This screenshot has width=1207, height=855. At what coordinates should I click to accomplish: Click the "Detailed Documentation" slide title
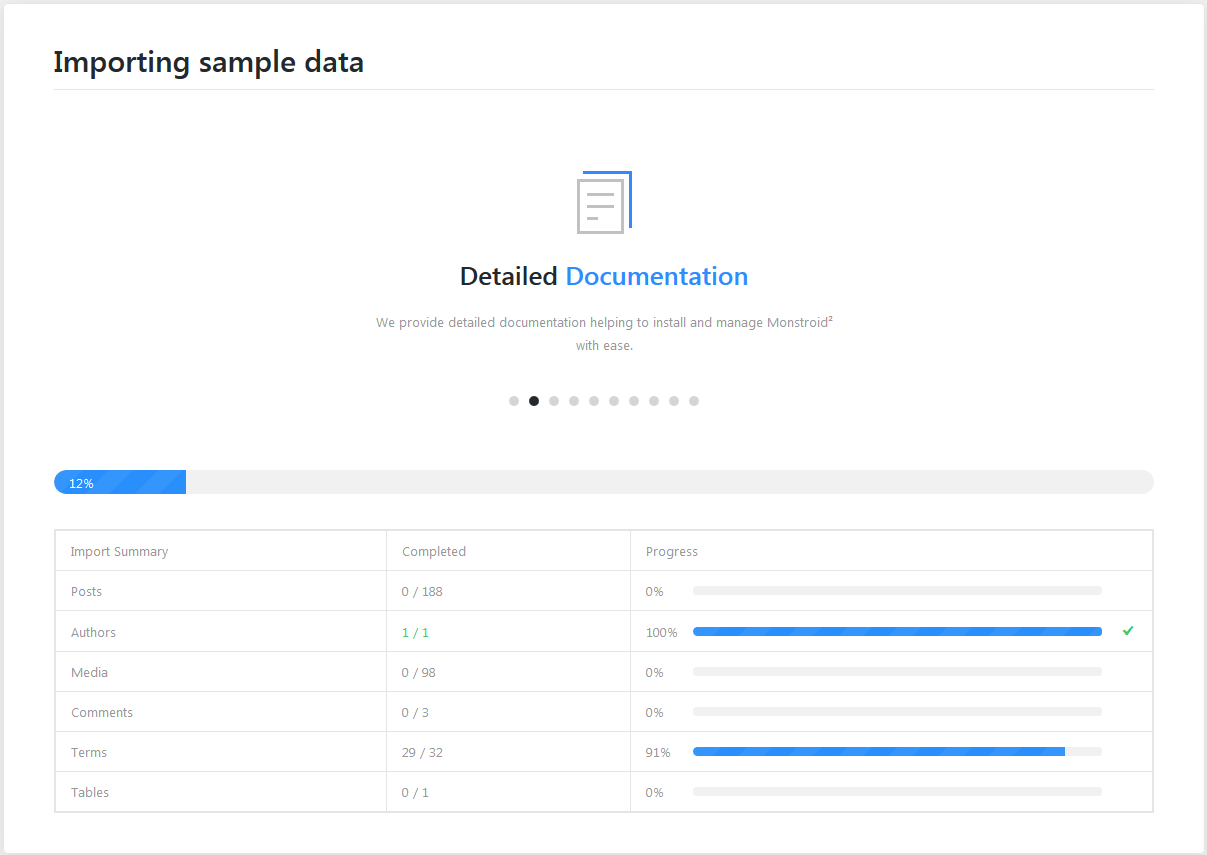pyautogui.click(x=604, y=276)
